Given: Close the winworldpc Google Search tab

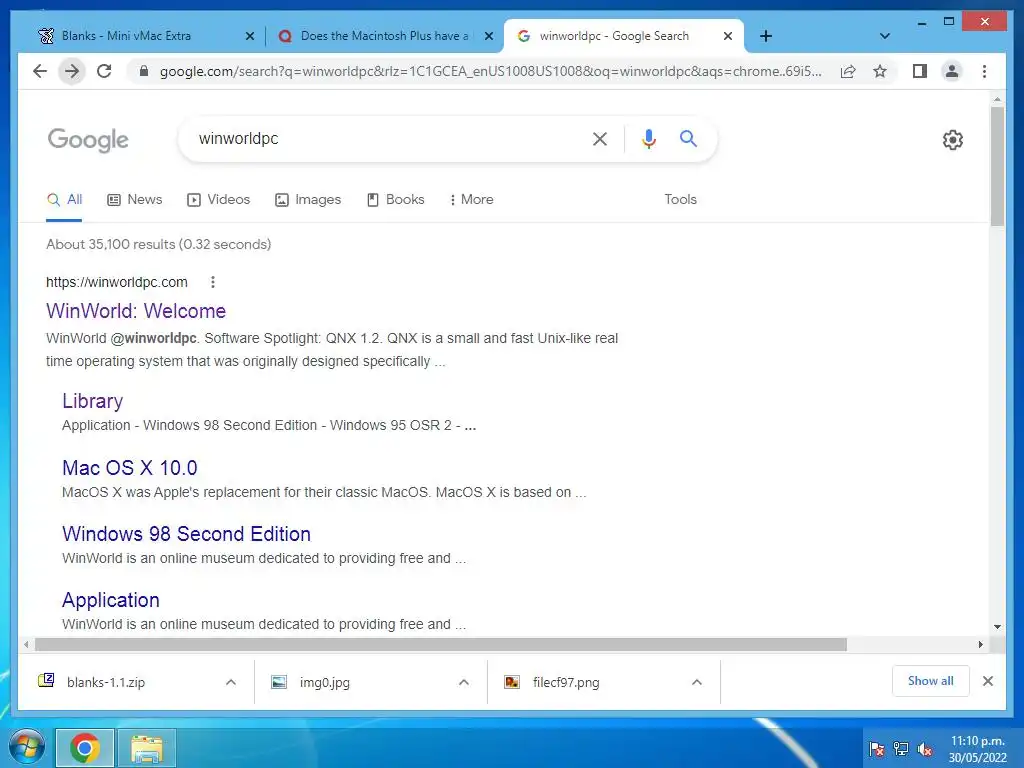Looking at the screenshot, I should point(728,36).
